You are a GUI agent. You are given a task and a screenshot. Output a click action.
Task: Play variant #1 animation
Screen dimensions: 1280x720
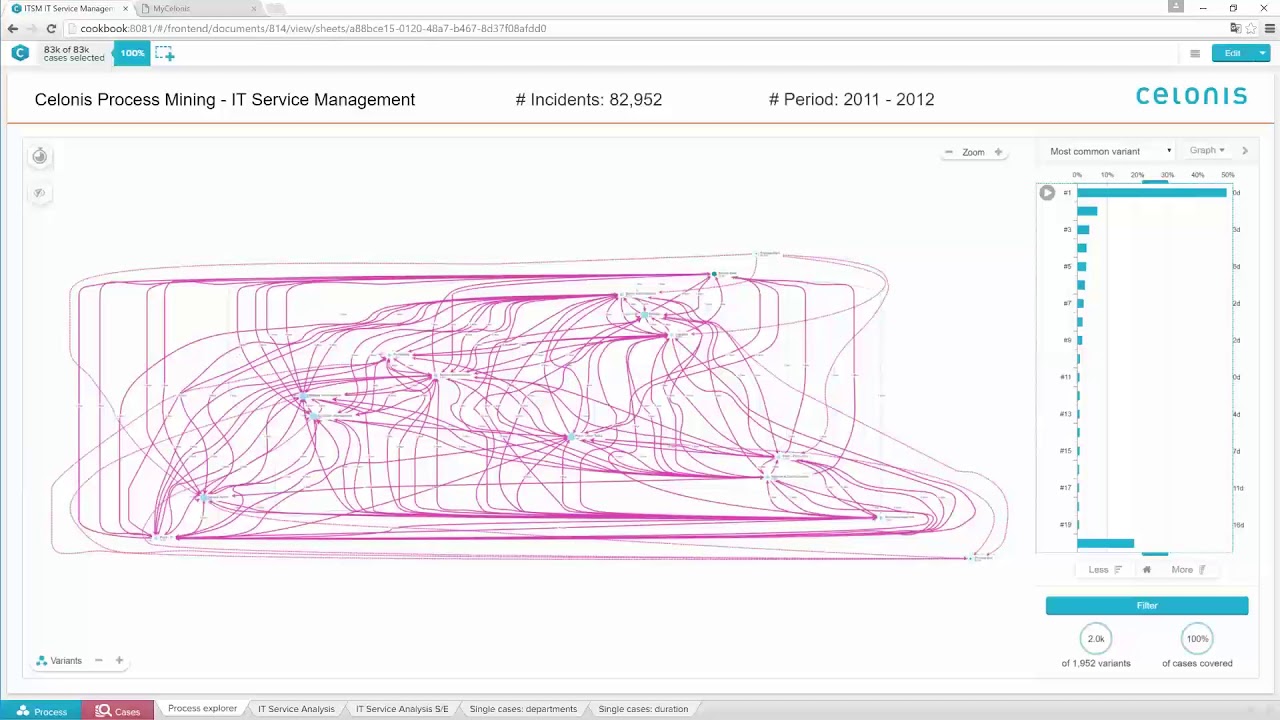1047,193
